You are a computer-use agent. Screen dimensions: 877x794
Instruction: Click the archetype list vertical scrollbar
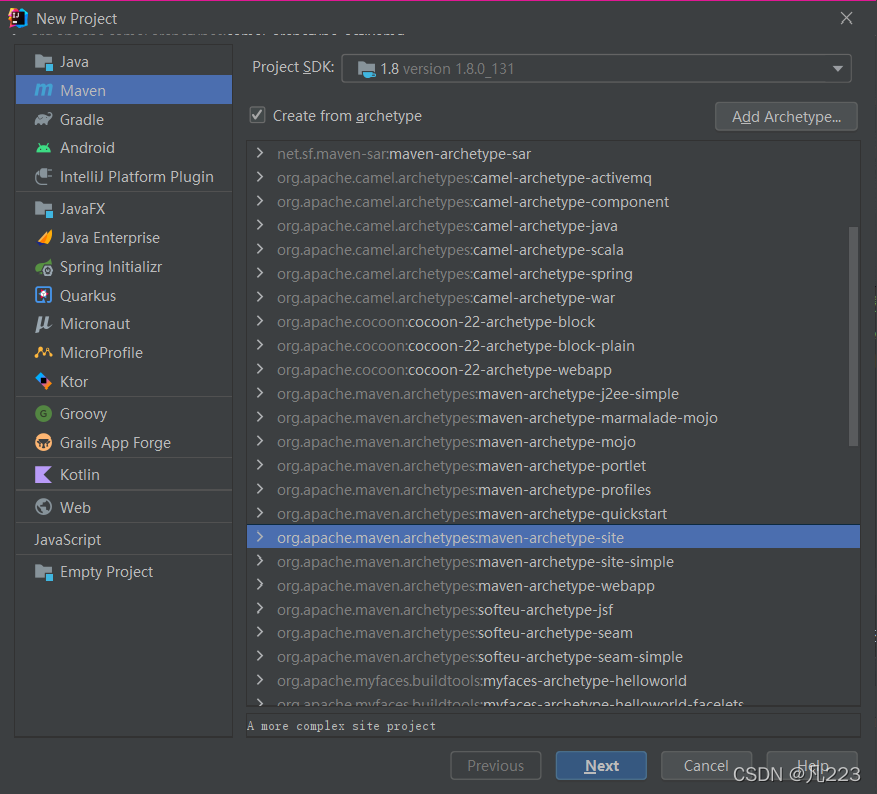853,336
